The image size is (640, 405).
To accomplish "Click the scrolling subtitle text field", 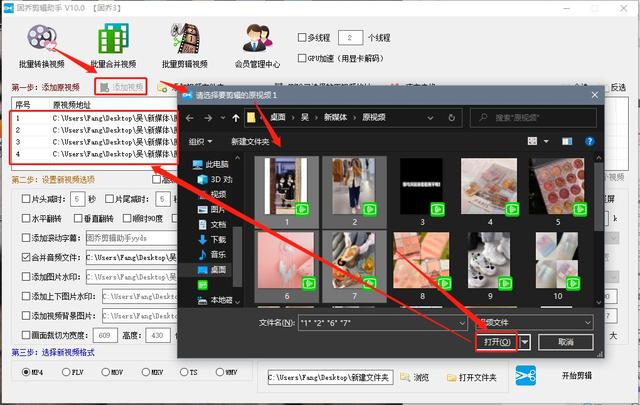I will (x=131, y=238).
